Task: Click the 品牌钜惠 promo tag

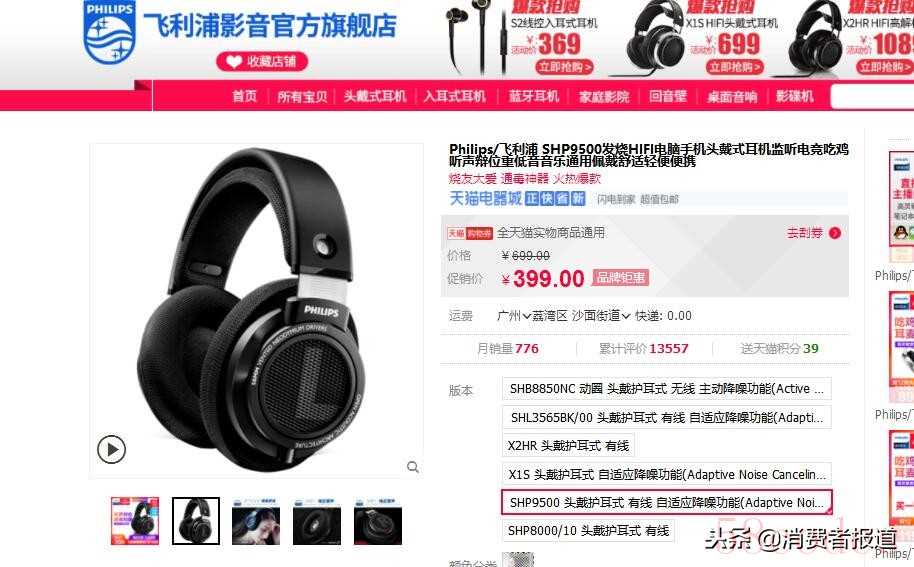Action: (621, 278)
